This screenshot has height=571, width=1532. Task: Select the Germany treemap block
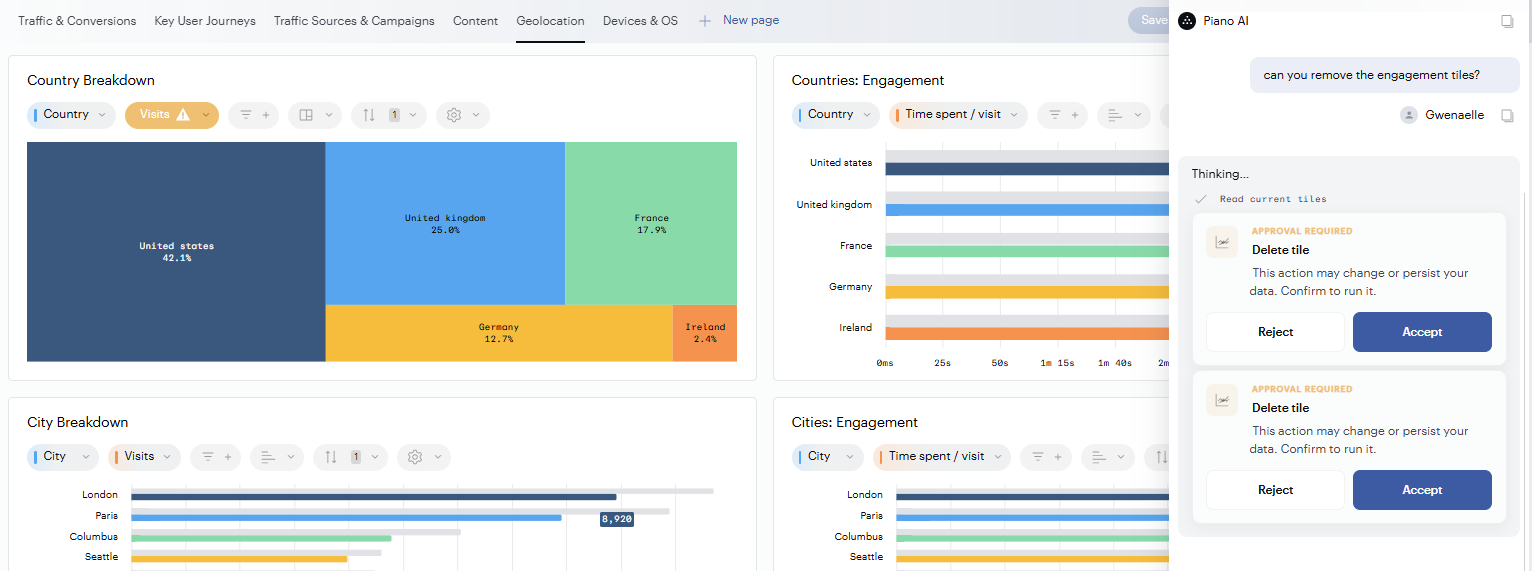pyautogui.click(x=499, y=333)
